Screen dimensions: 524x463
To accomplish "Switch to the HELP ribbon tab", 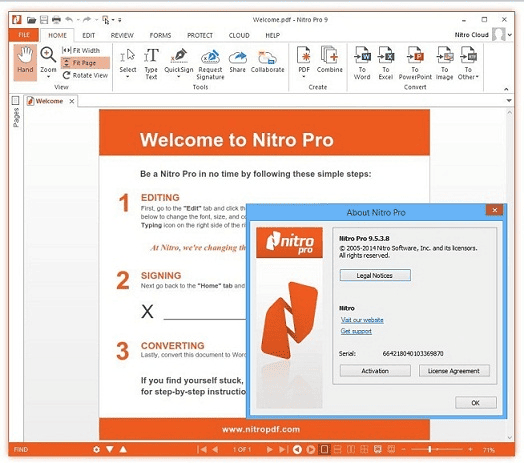I will (272, 35).
